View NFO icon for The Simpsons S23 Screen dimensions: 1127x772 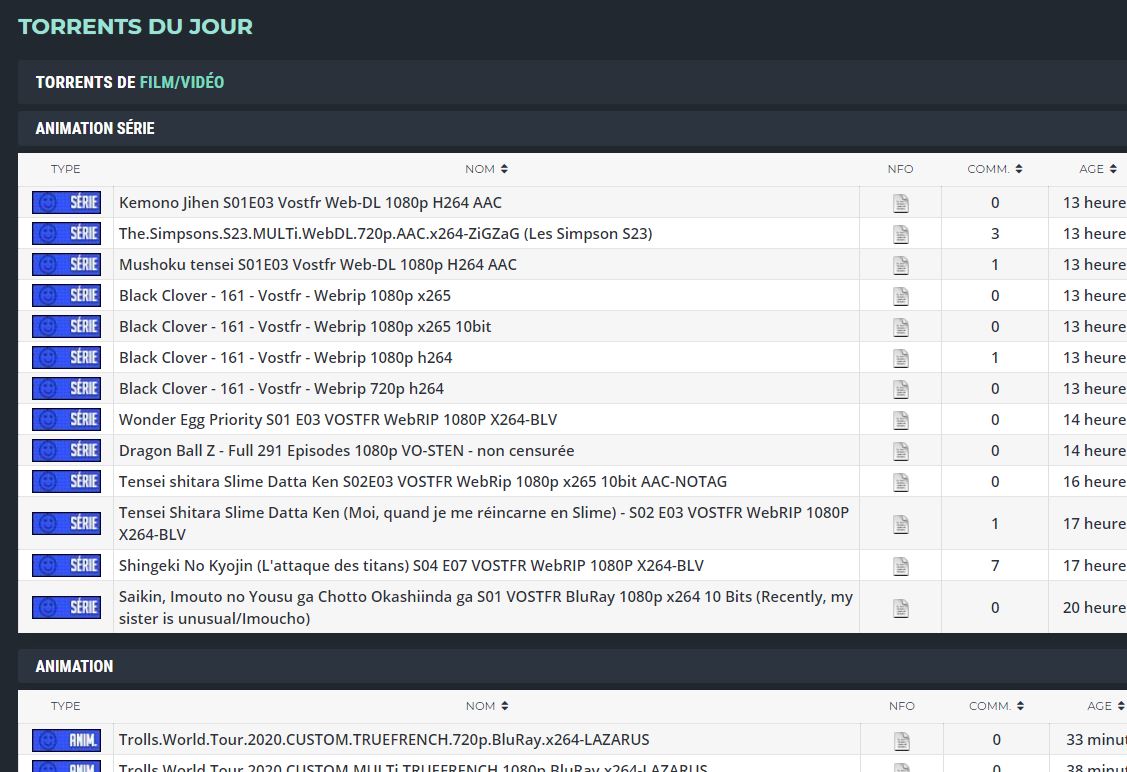click(901, 234)
